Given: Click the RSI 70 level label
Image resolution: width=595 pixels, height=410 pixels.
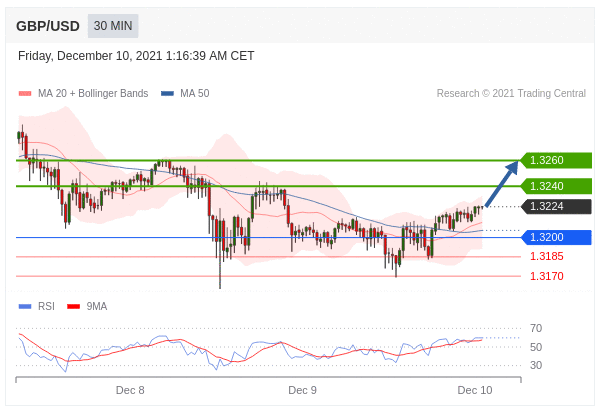Looking at the screenshot, I should [x=536, y=328].
